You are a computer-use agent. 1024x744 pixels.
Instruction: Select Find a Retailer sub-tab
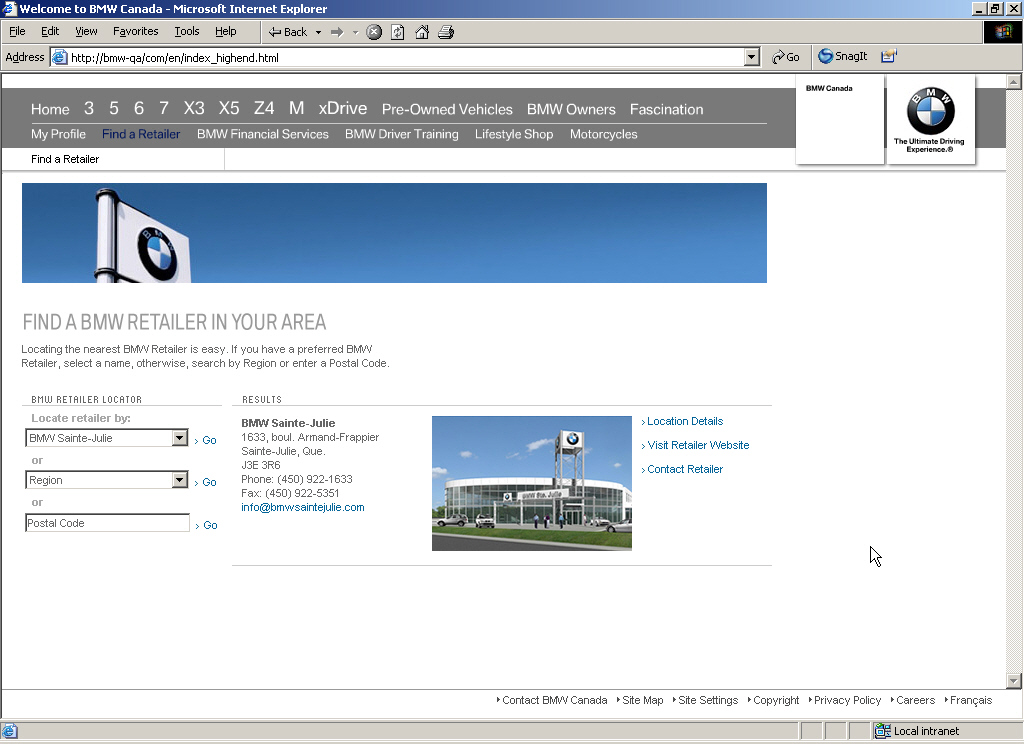[x=65, y=159]
